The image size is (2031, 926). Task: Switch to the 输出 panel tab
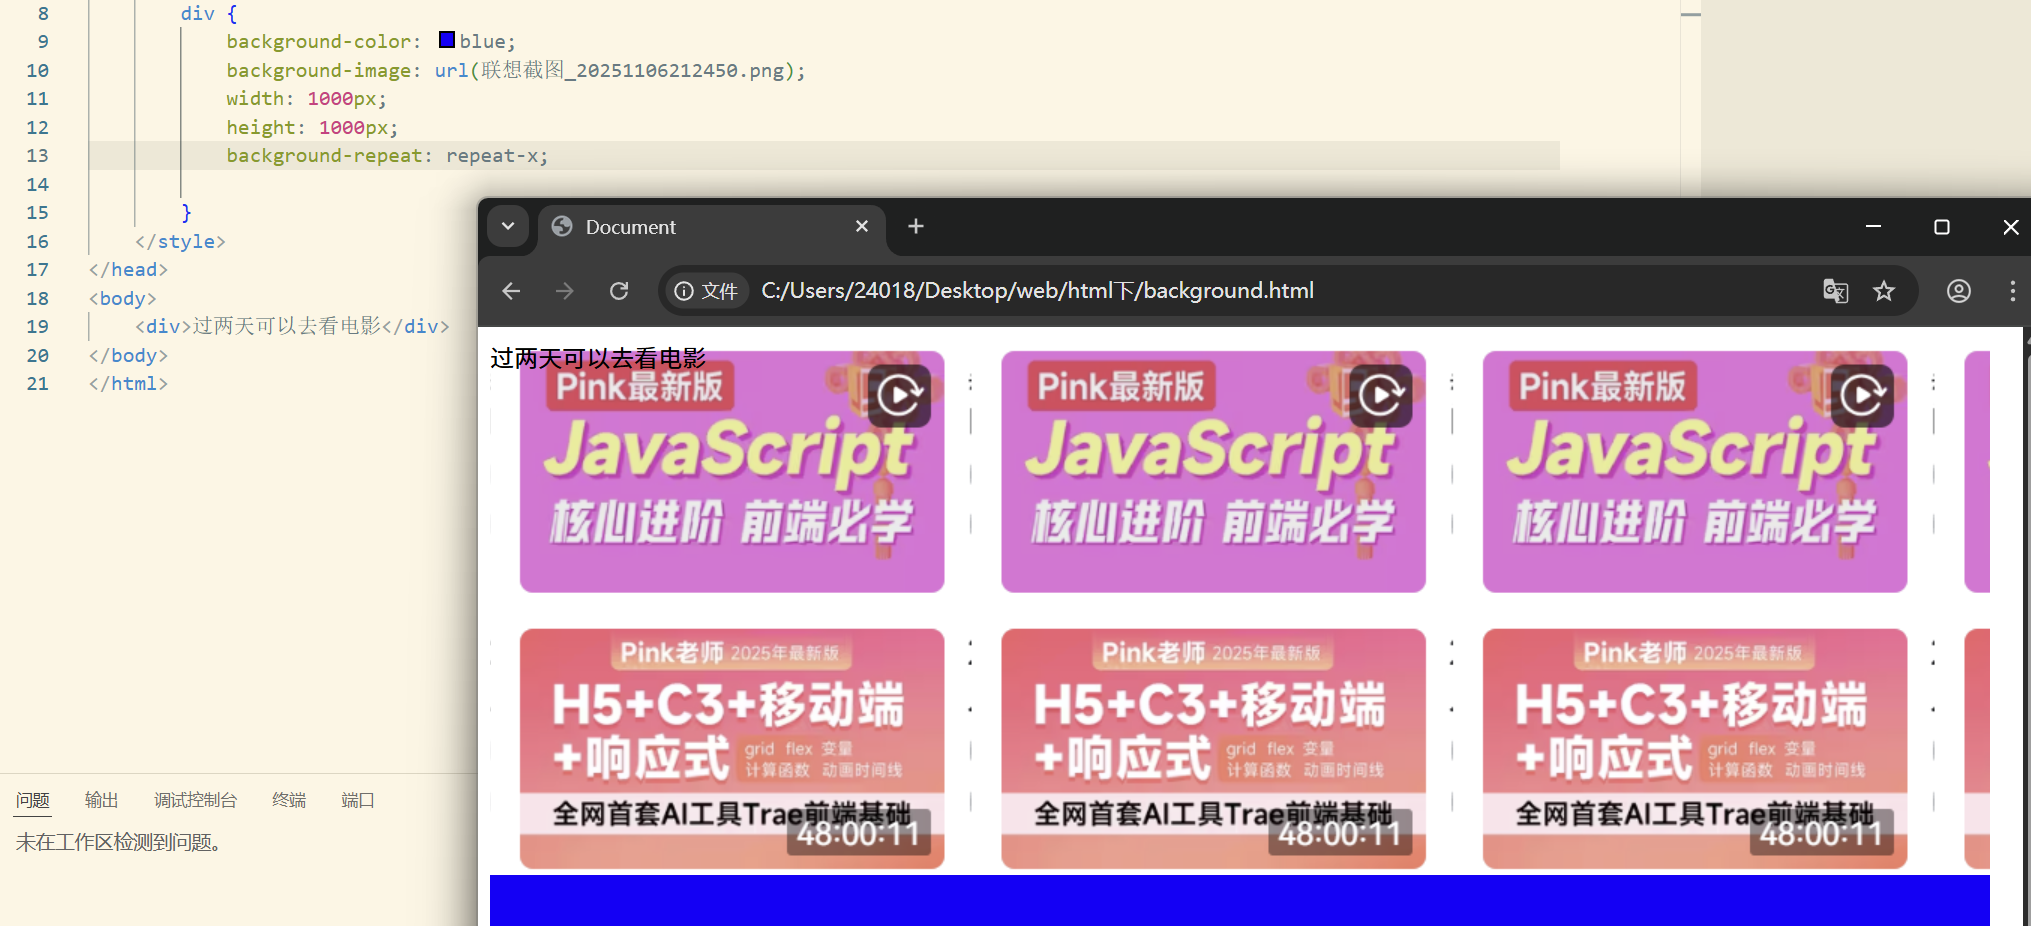click(101, 800)
